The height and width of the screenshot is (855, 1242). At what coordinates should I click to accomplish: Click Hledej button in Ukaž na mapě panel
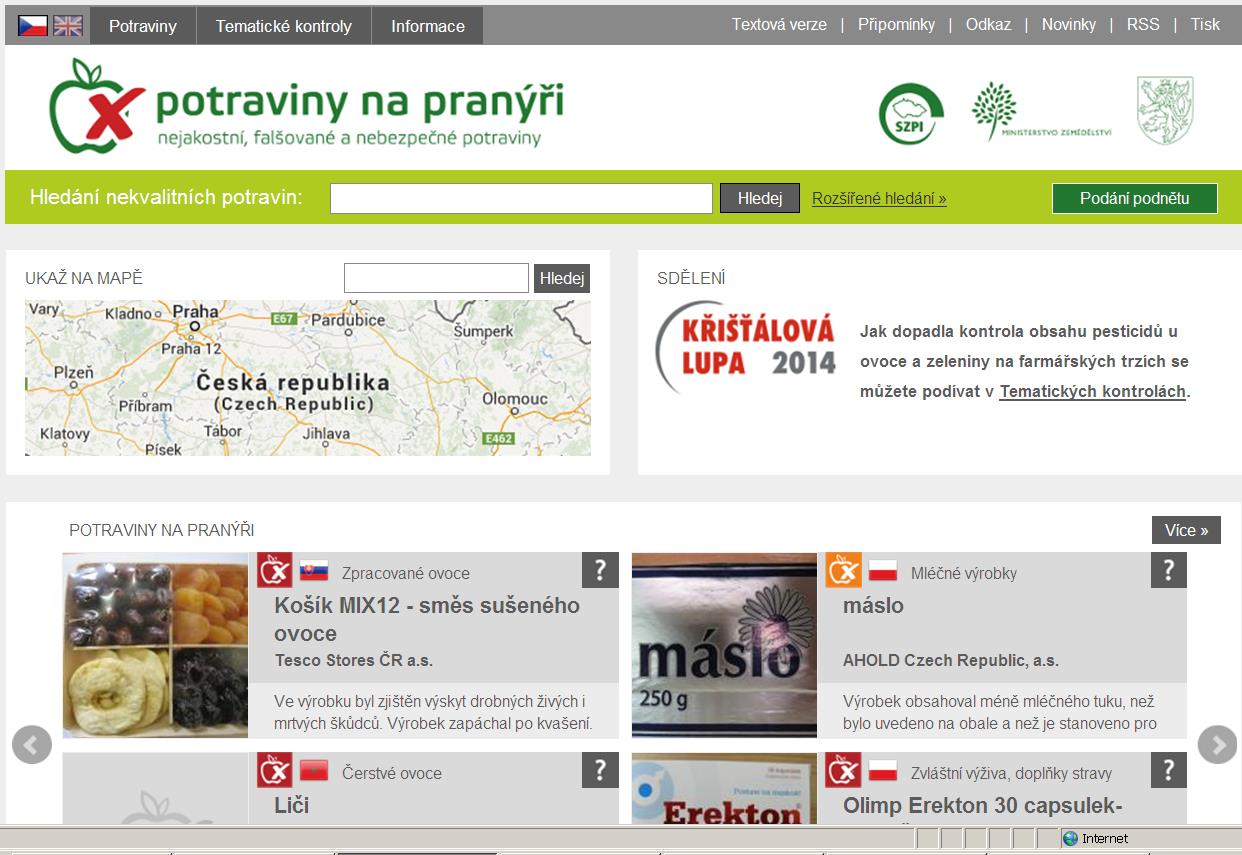pos(562,278)
